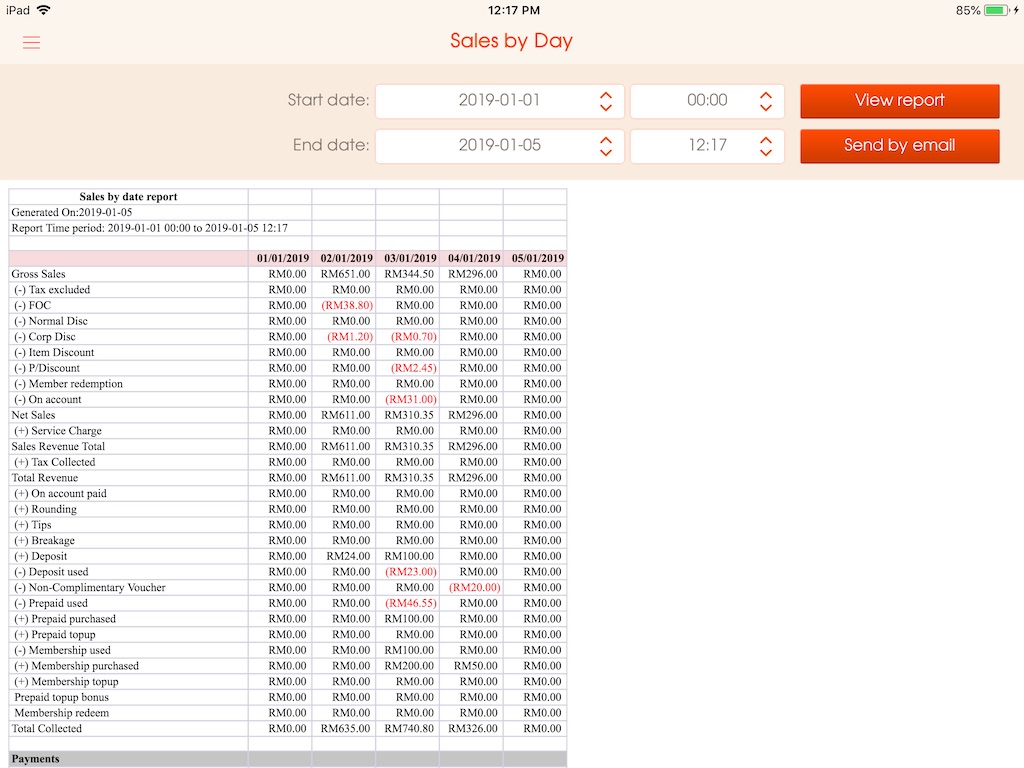1024x768 pixels.
Task: Tap the Wi-Fi status icon
Action: (44, 10)
